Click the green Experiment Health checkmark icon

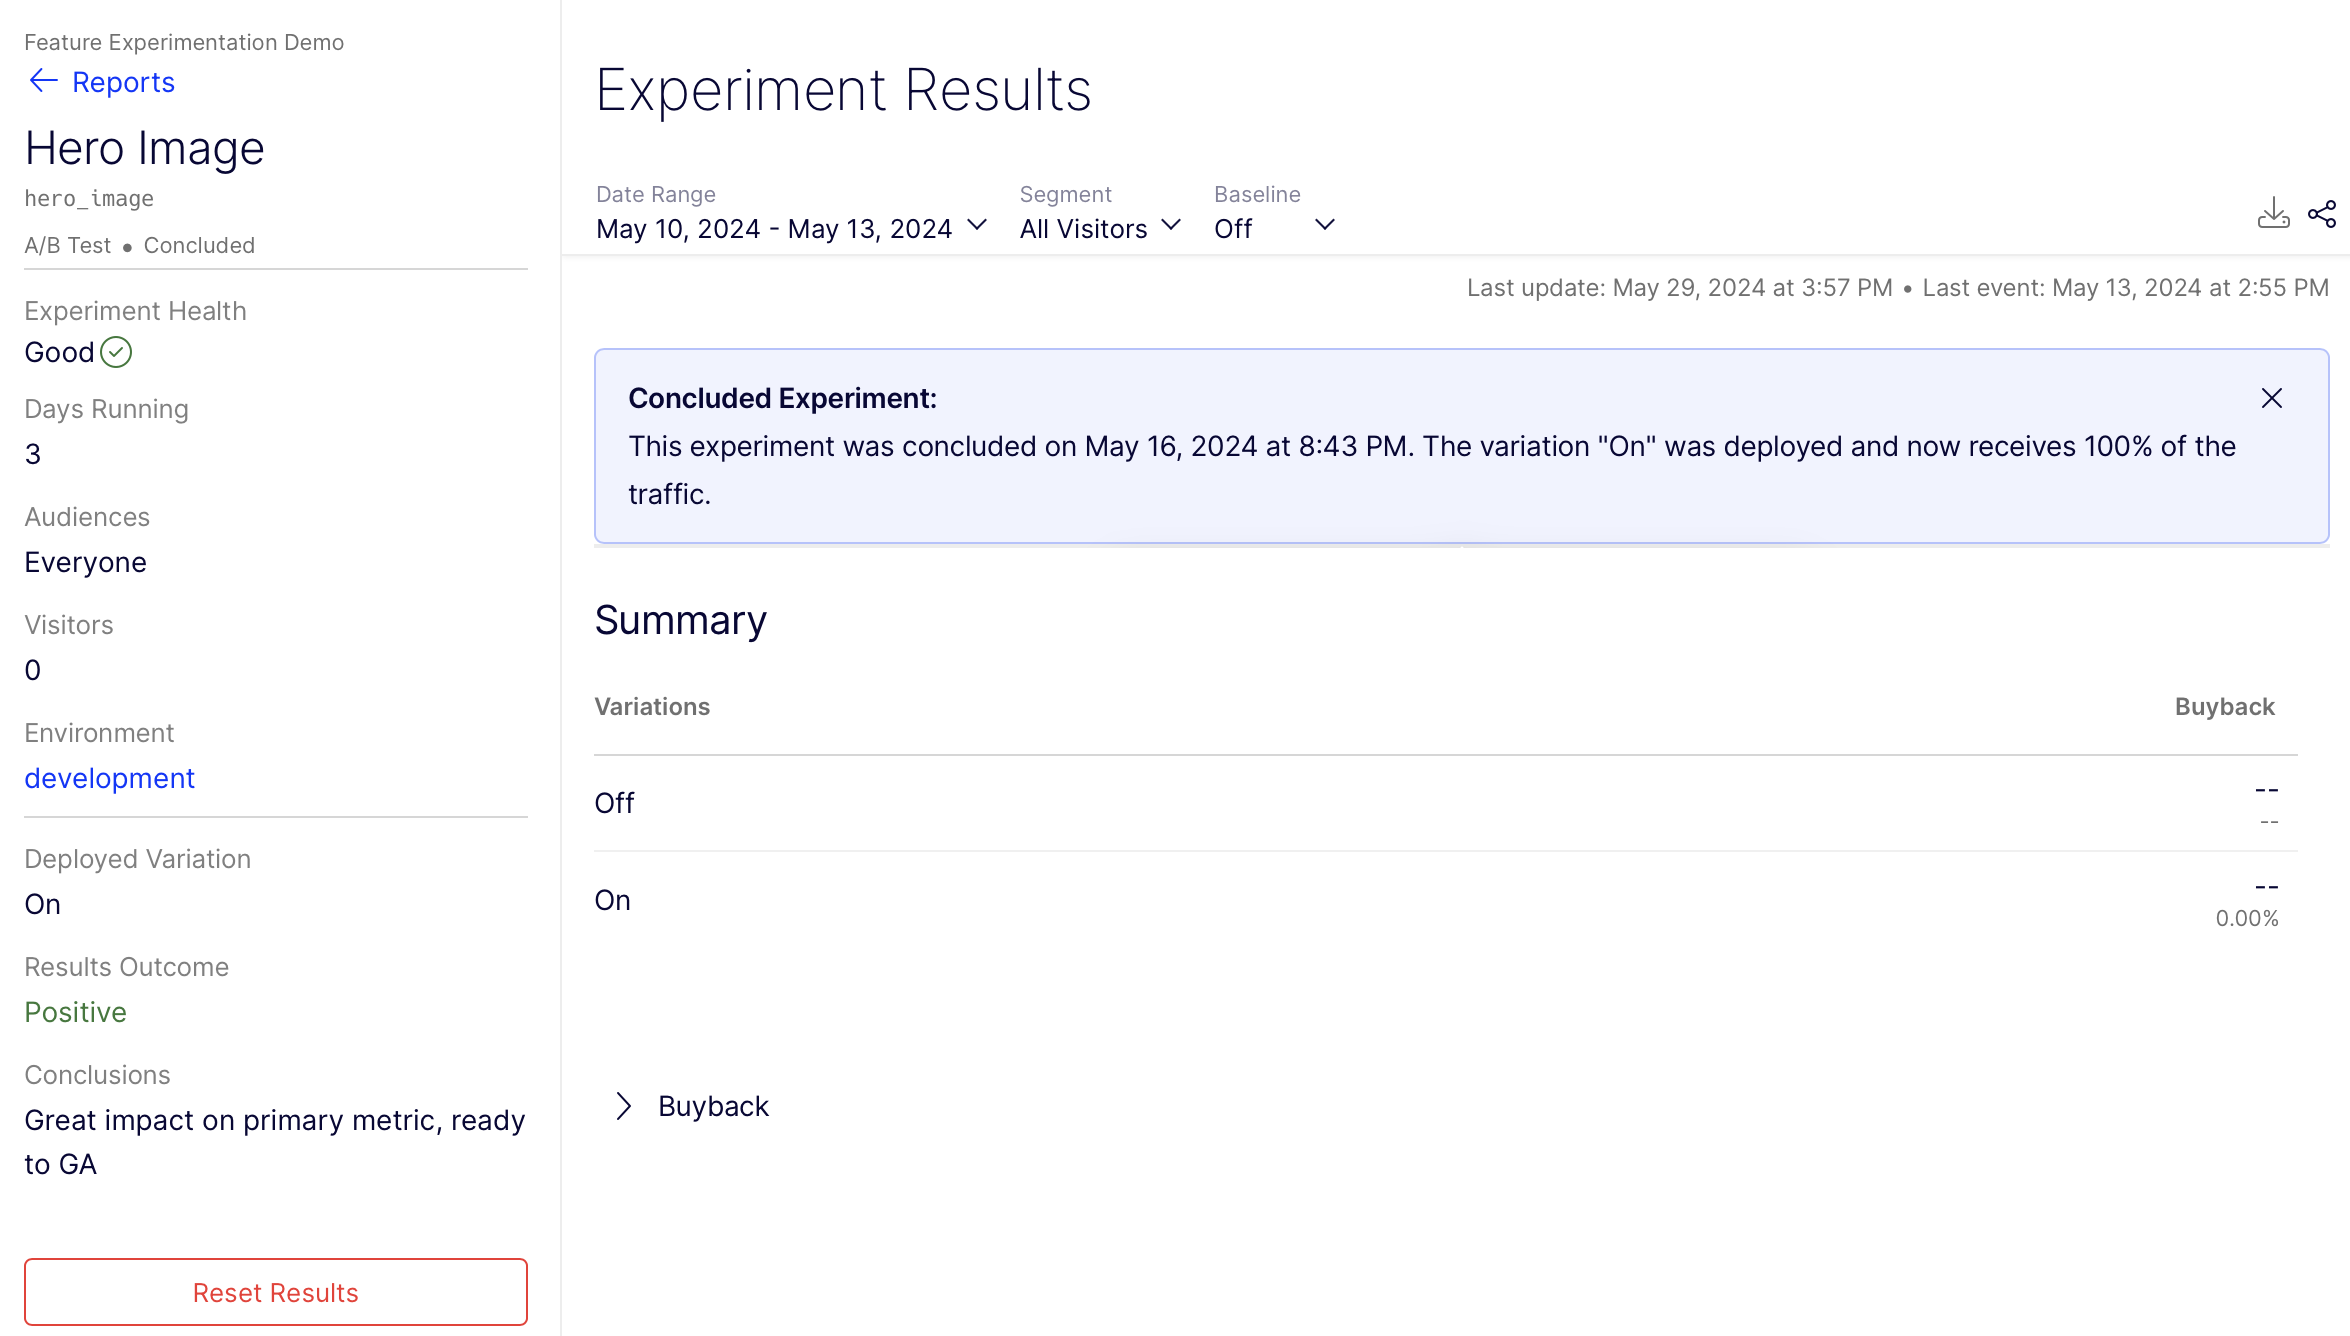(116, 352)
